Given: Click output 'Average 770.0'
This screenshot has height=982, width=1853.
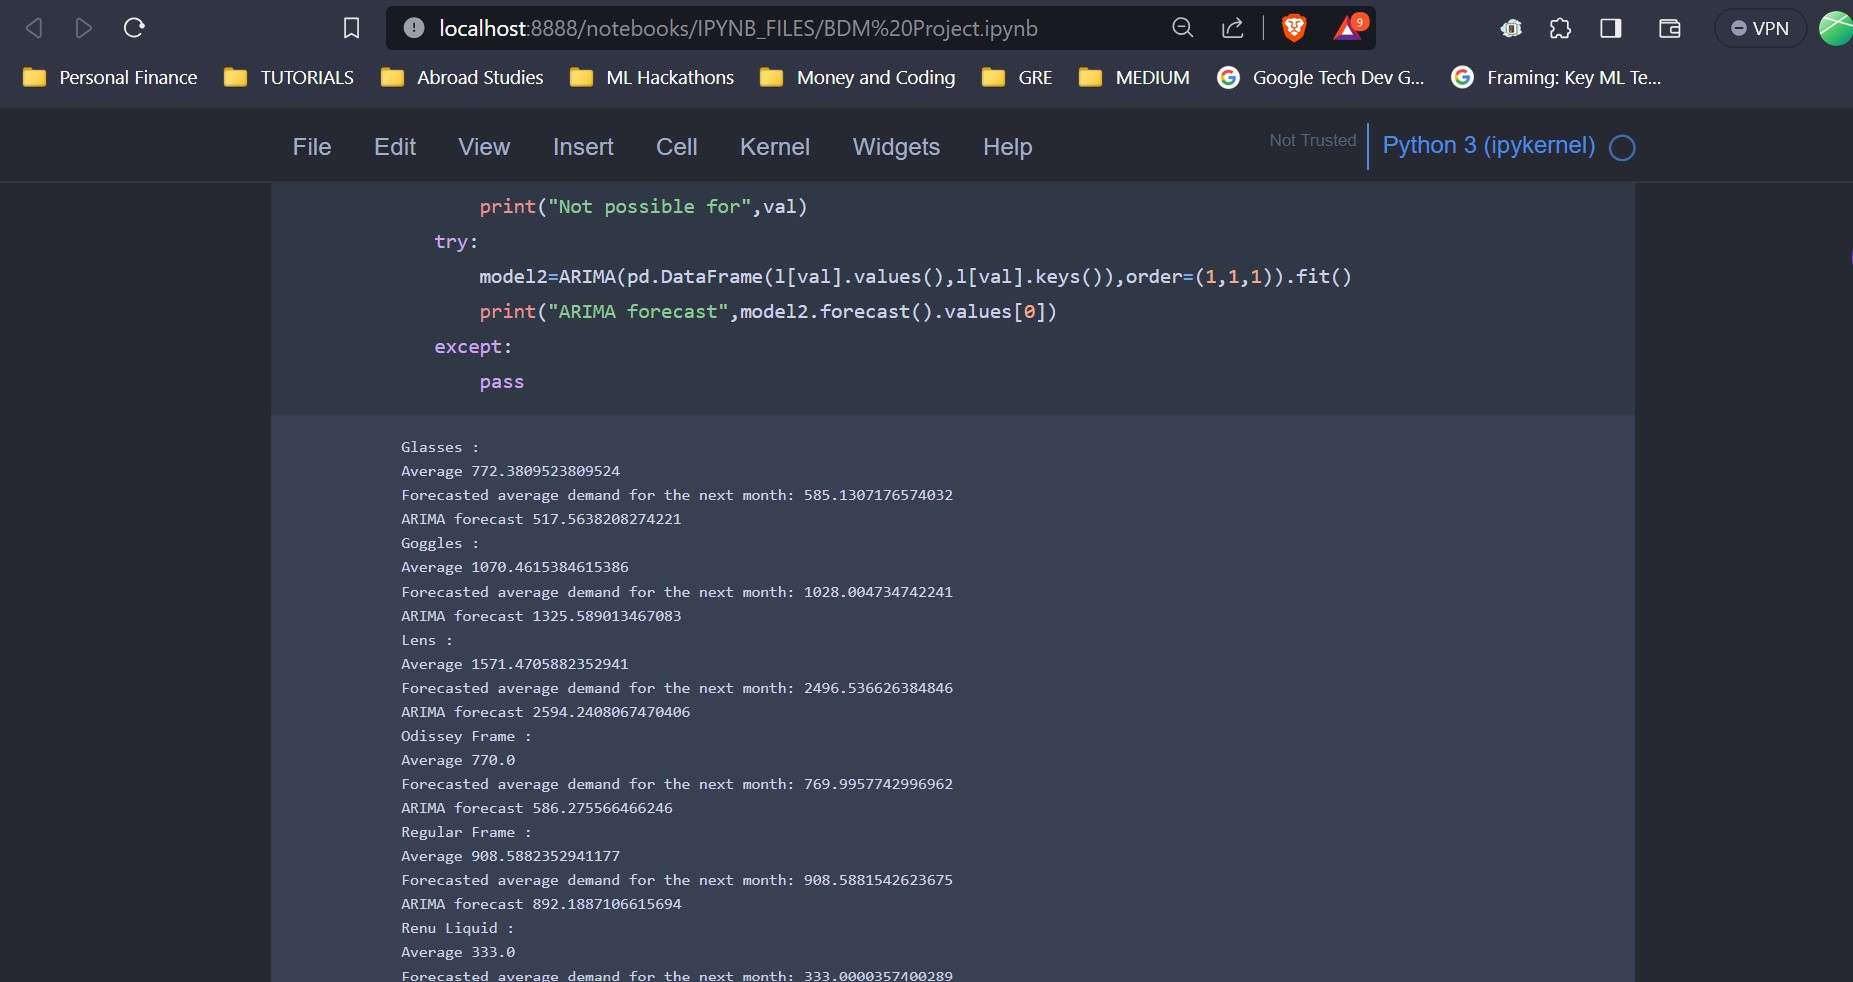Looking at the screenshot, I should pos(458,760).
